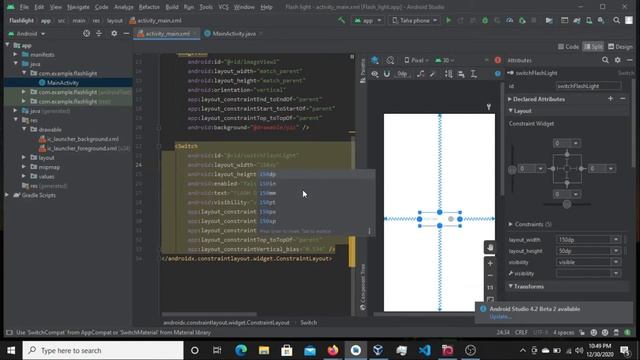Click the orientation for preview icon
Screen dimensions: 640x360
tap(390, 60)
